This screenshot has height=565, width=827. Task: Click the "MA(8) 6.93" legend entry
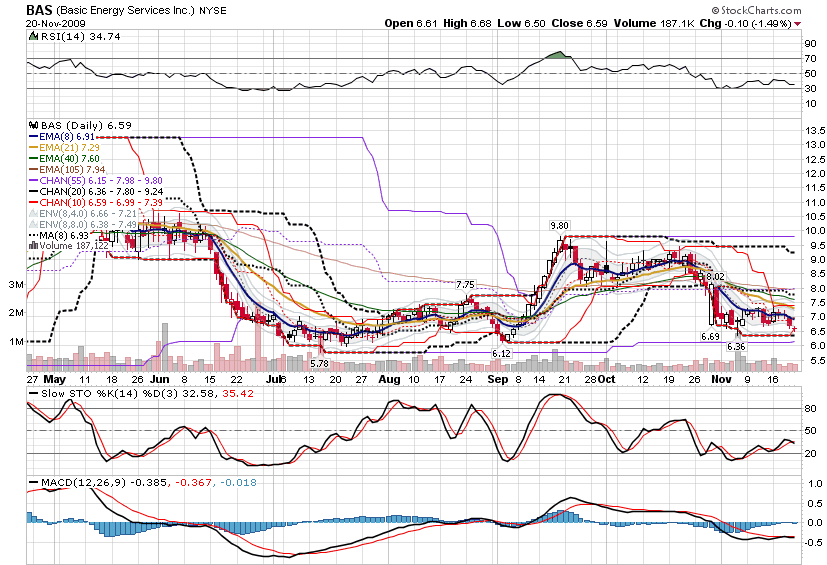point(64,235)
